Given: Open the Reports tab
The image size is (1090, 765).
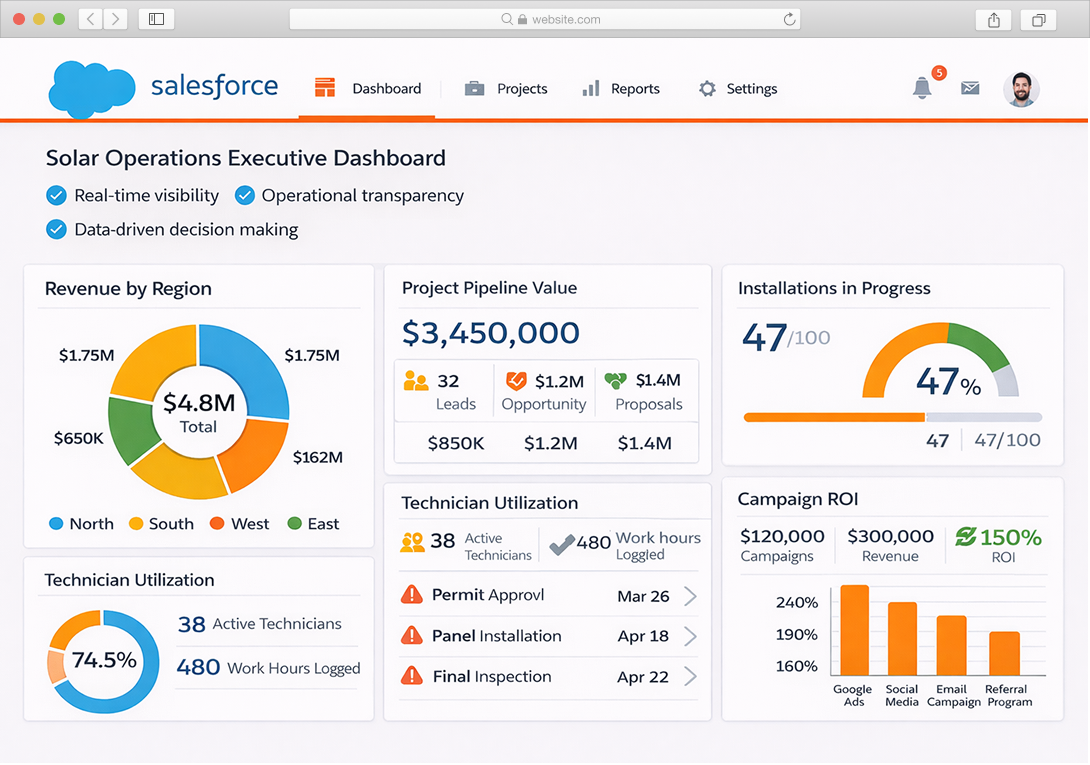Looking at the screenshot, I should tap(621, 89).
